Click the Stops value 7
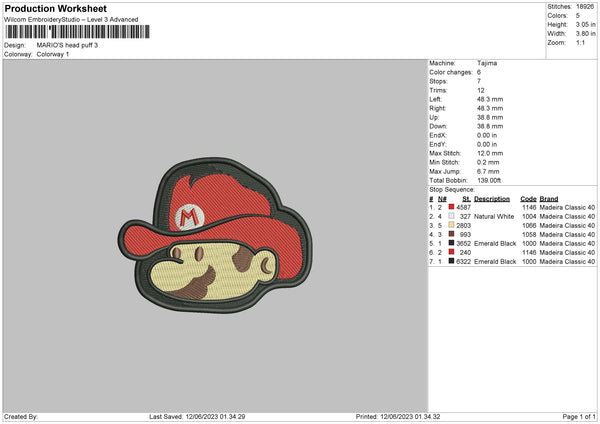The width and height of the screenshot is (600, 424). [x=479, y=81]
